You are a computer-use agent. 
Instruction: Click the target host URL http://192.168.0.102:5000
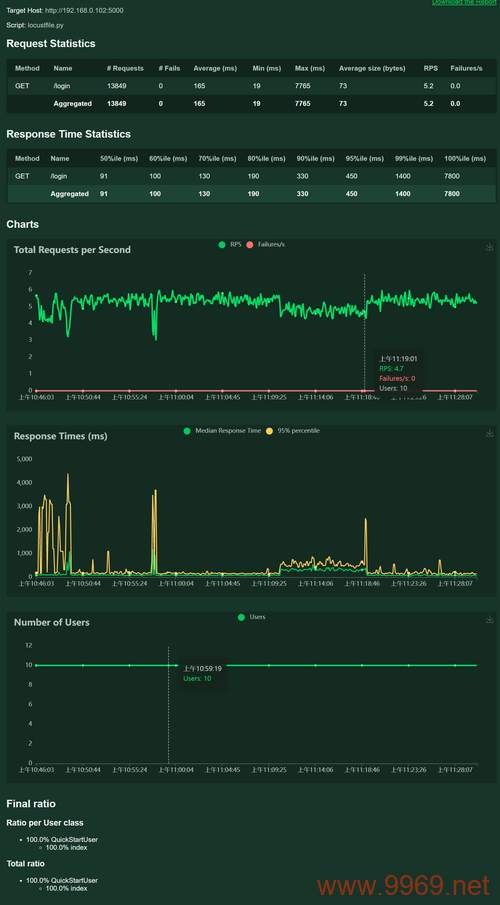point(83,10)
